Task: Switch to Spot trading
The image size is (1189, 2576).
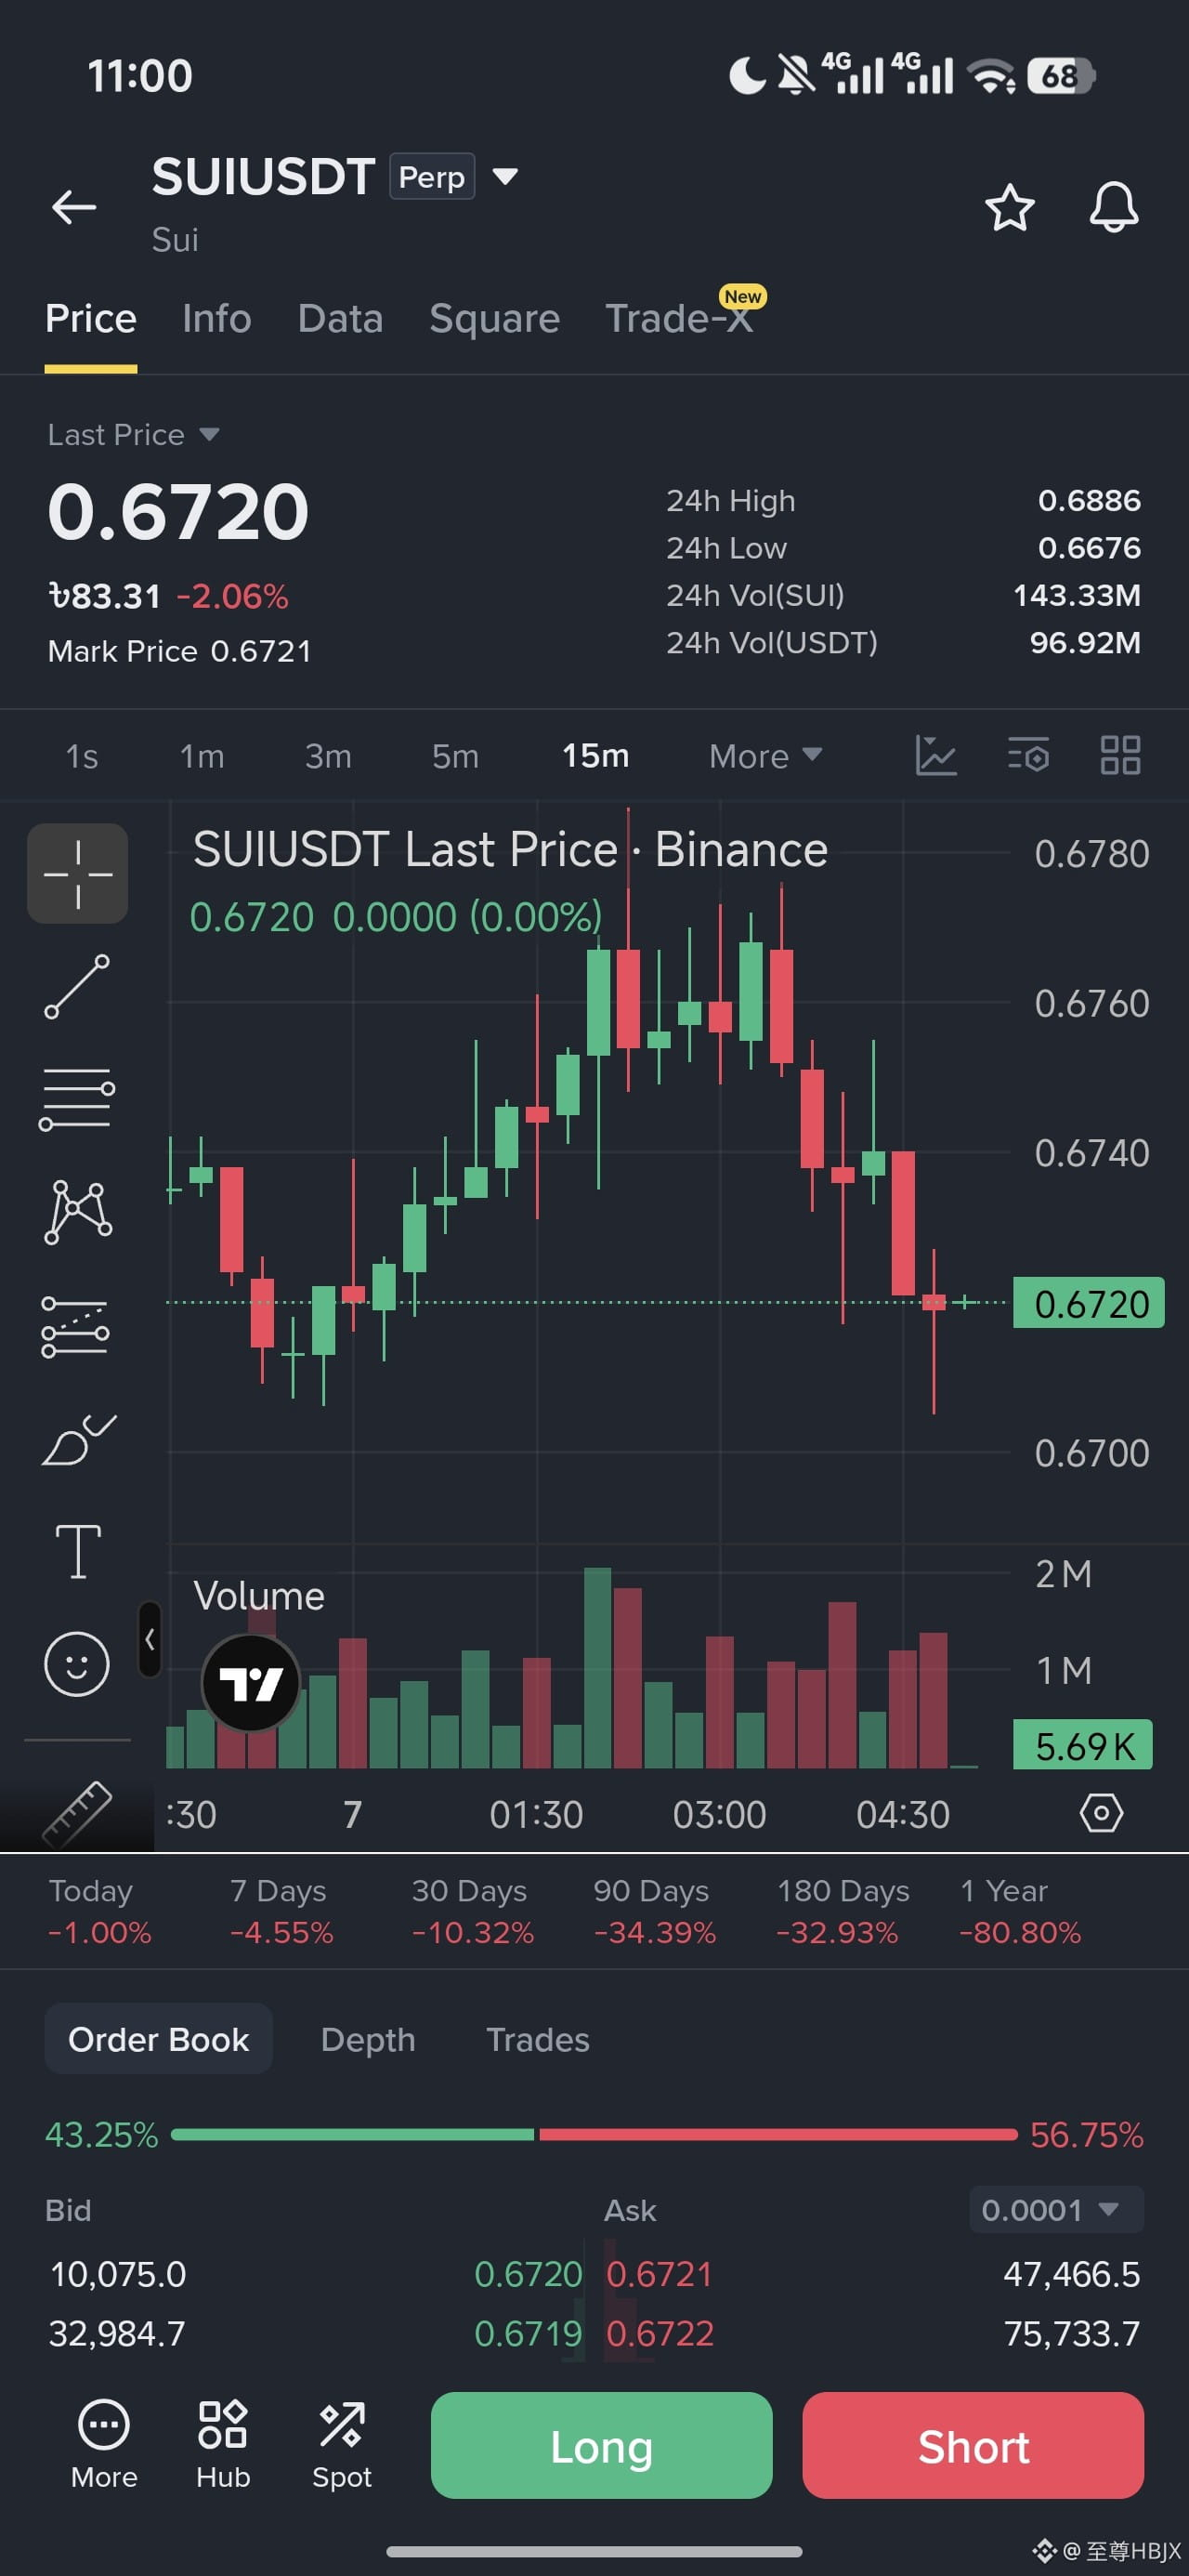Action: tap(342, 2444)
